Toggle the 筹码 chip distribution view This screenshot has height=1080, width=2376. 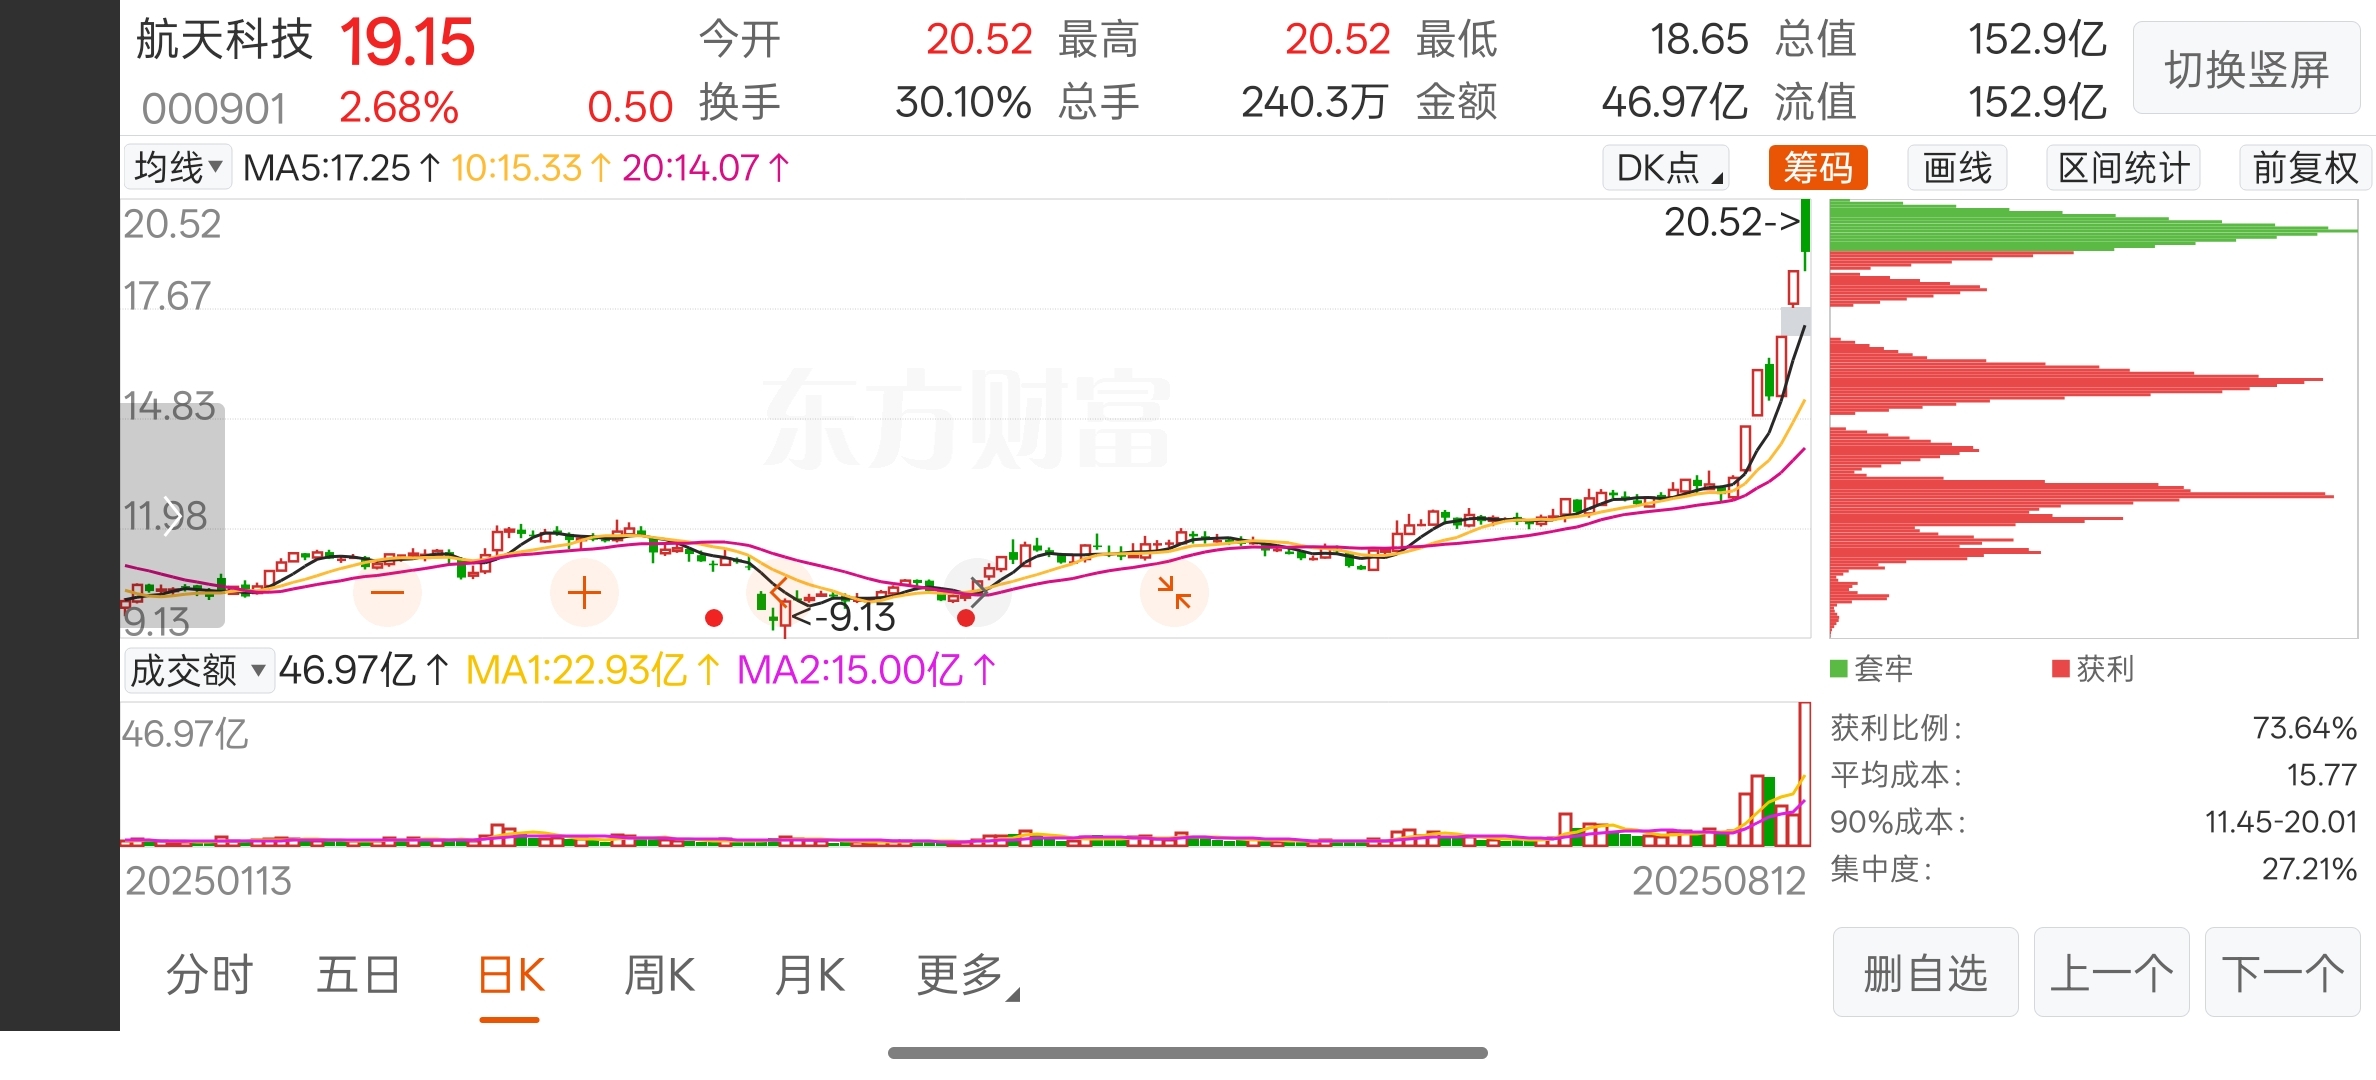[x=1817, y=167]
